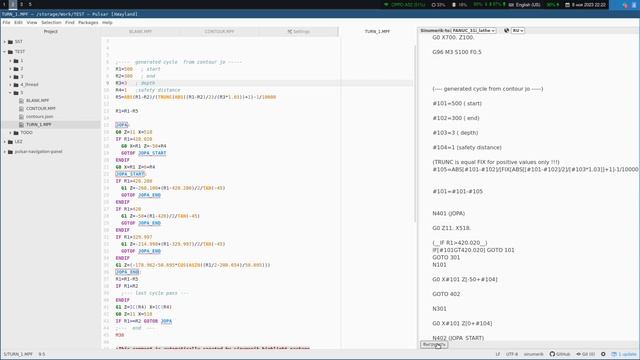Switch to the BLANK.MPF editor tab
Screen dimensions: 640x360
pyautogui.click(x=140, y=31)
